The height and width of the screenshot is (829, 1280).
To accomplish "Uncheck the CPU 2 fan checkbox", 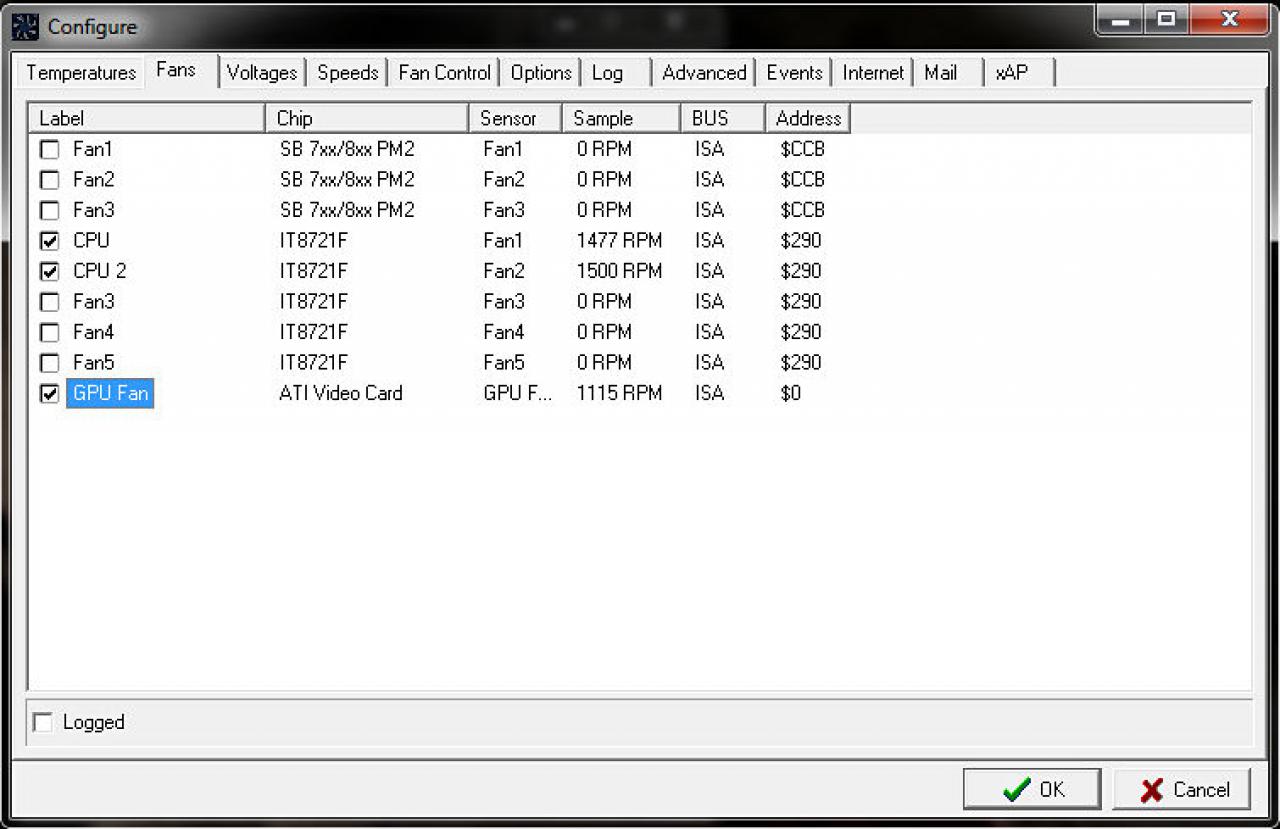I will coord(49,271).
